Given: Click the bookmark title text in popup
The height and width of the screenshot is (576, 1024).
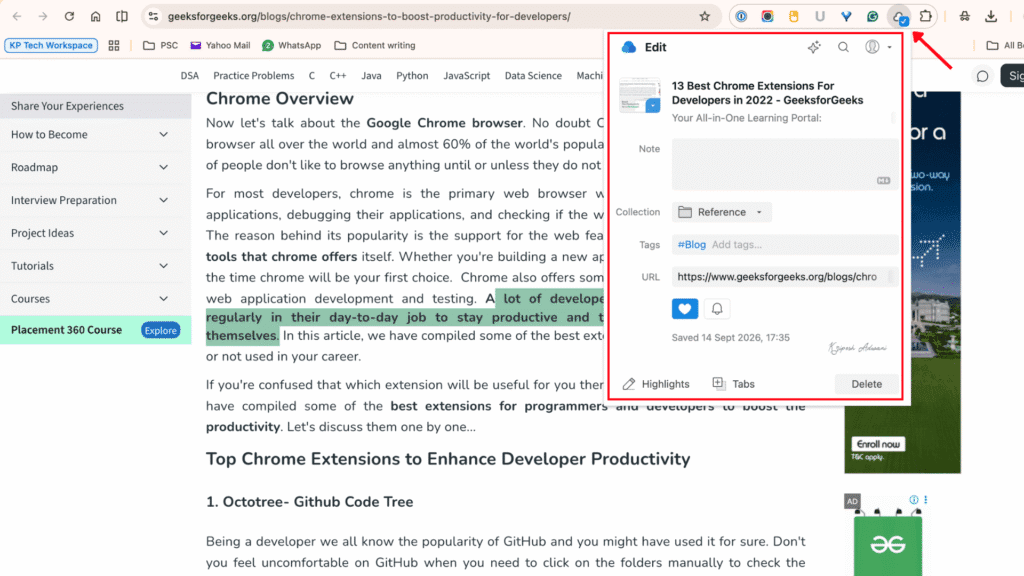Looking at the screenshot, I should [x=767, y=93].
